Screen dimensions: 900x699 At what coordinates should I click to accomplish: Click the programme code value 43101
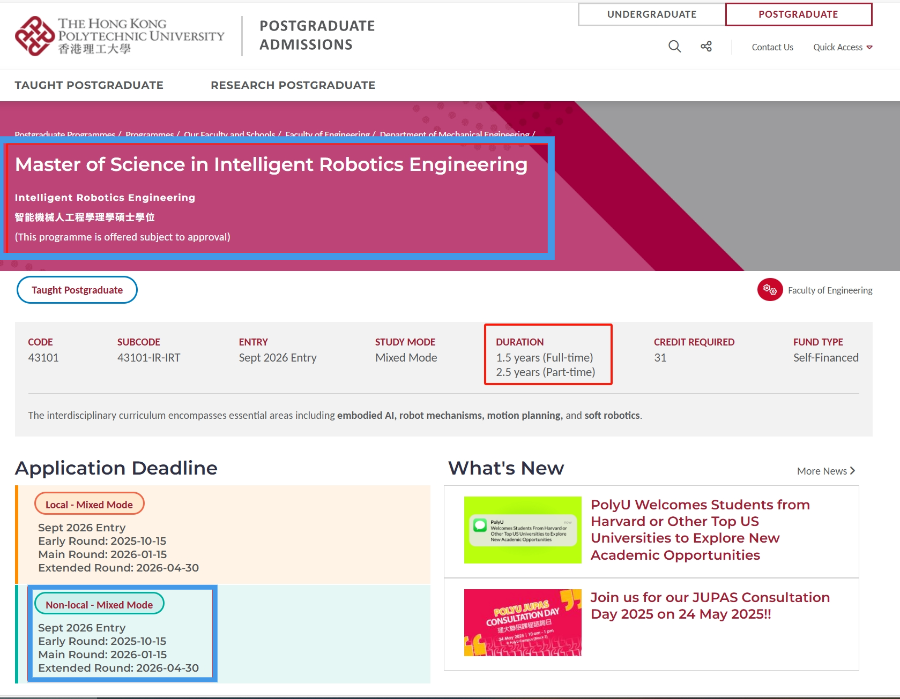tap(43, 358)
